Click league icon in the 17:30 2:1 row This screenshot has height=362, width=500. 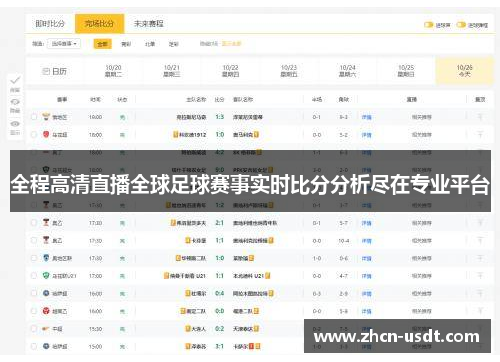click(x=46, y=223)
